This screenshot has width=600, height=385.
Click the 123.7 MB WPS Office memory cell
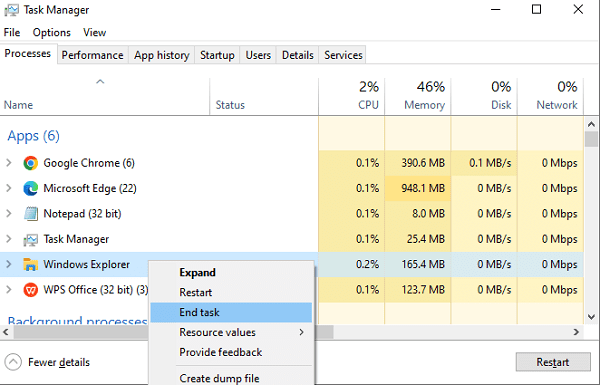point(417,290)
